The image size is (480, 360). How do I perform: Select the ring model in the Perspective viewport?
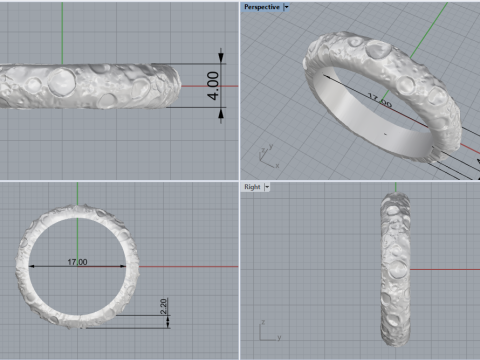coord(383,97)
